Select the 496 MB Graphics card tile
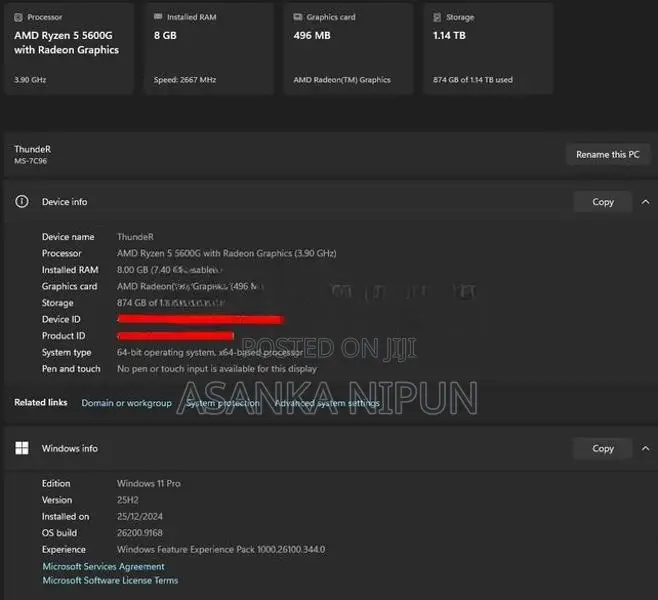 [348, 48]
